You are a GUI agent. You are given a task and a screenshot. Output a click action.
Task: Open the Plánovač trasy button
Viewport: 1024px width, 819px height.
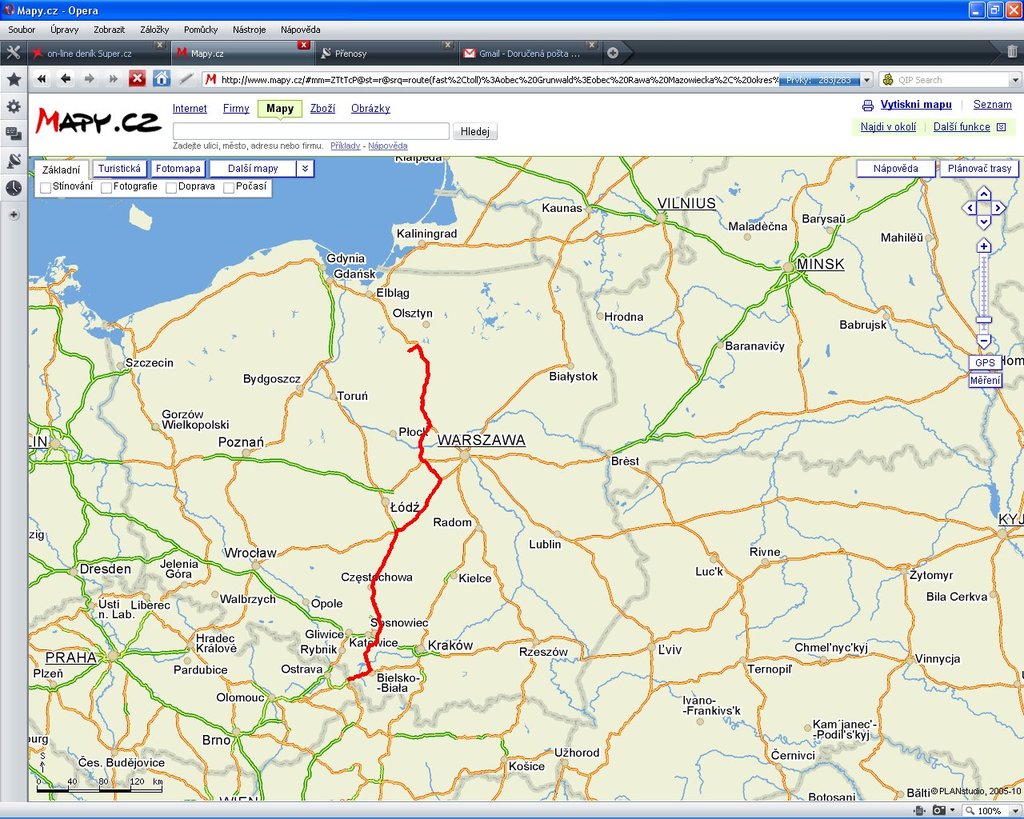coord(979,169)
